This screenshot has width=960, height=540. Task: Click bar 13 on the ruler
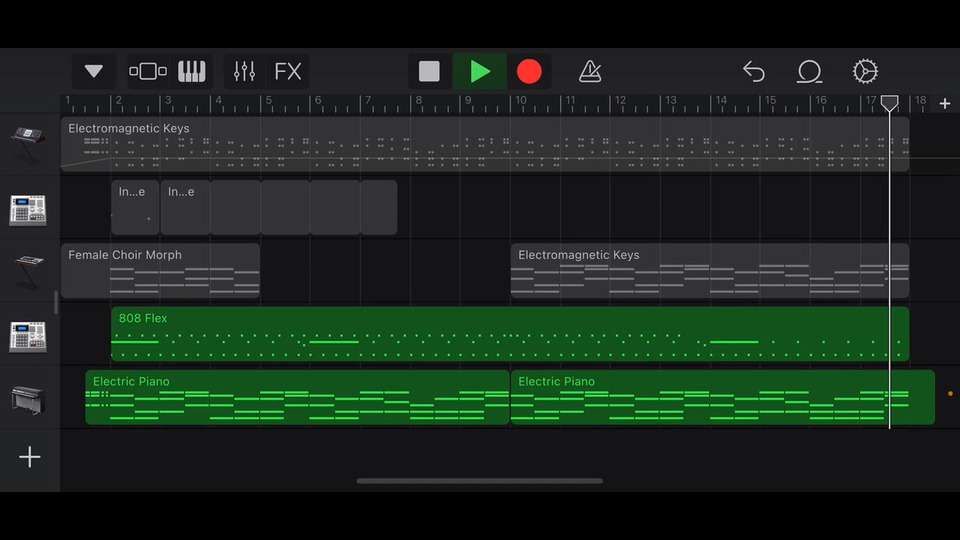pos(671,100)
